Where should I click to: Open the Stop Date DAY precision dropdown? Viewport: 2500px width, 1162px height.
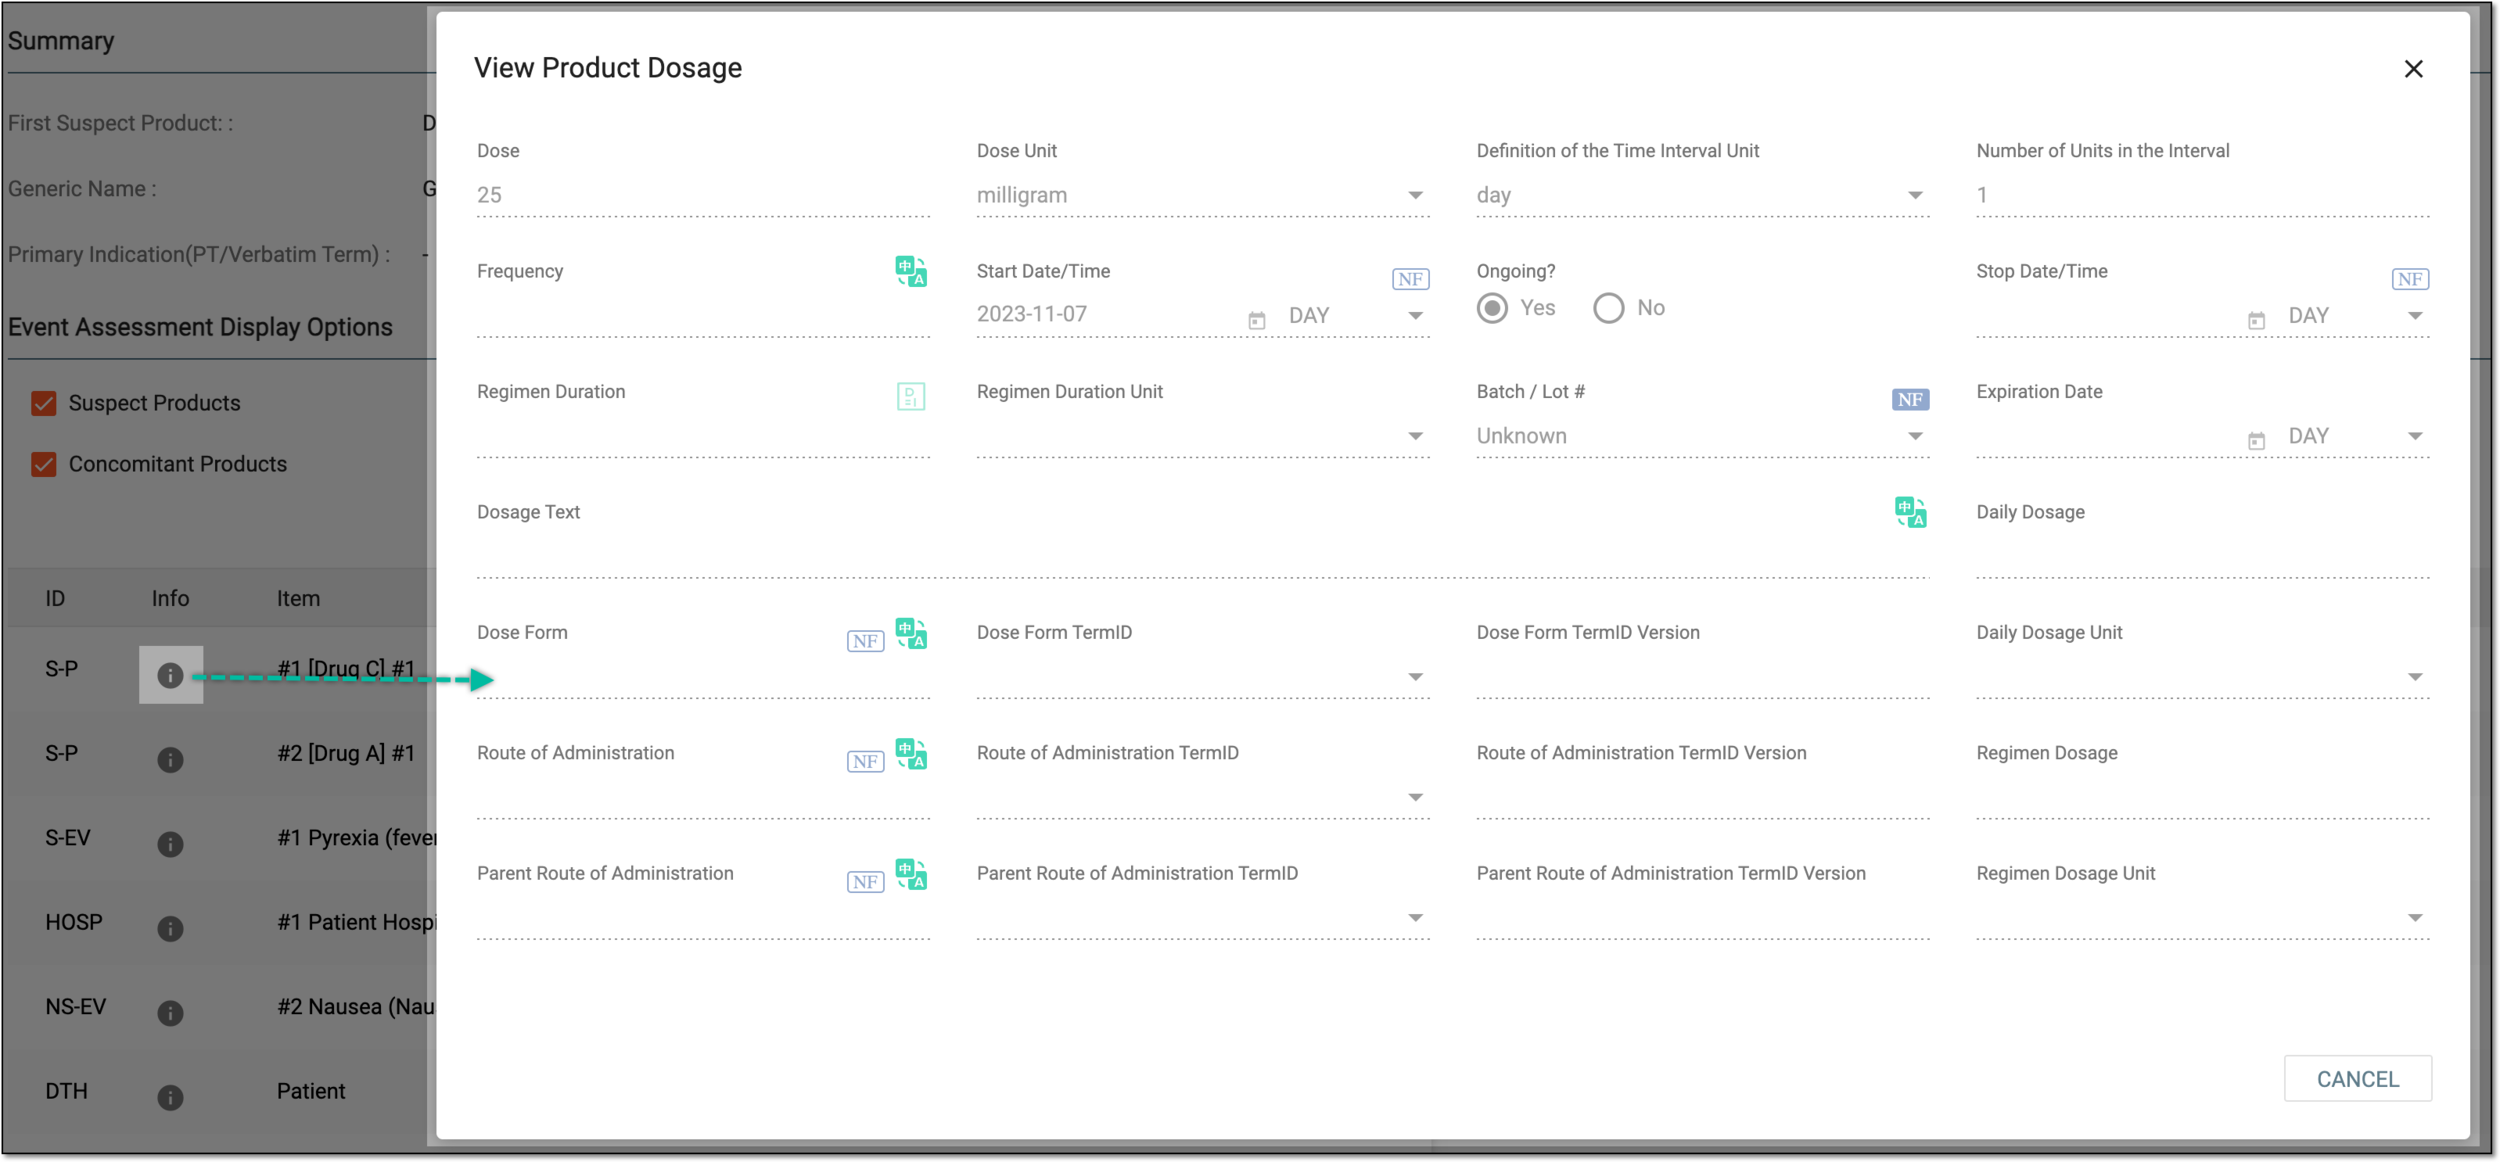click(x=2357, y=316)
